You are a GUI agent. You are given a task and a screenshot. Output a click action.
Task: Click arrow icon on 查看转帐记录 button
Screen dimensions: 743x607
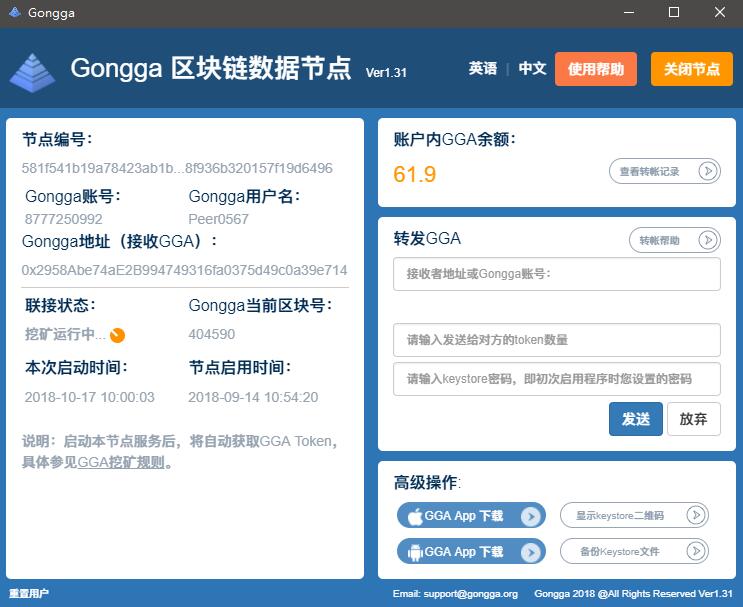708,171
